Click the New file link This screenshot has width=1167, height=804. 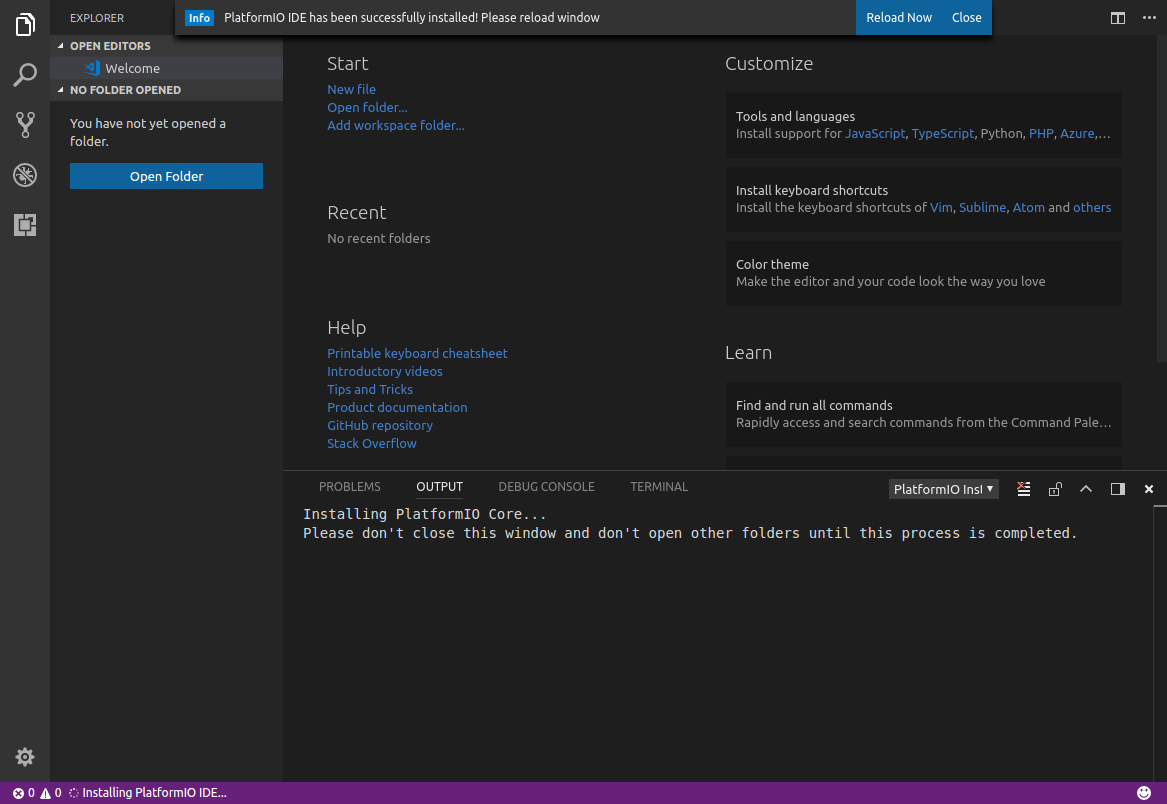pyautogui.click(x=351, y=89)
